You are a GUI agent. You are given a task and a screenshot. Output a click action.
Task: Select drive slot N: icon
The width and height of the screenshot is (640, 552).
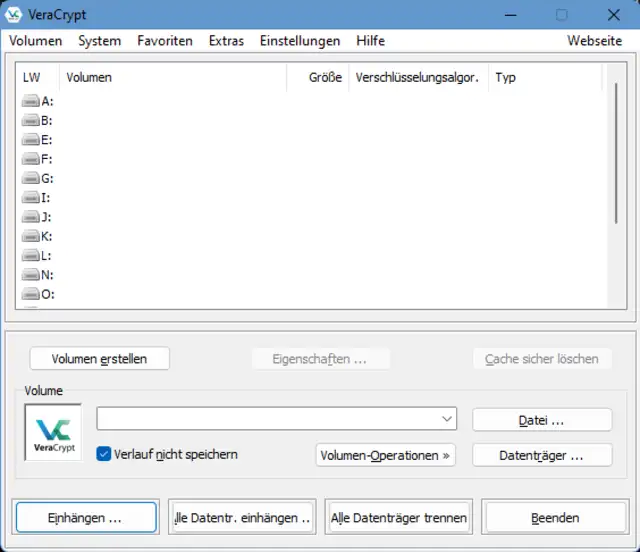coord(31,275)
